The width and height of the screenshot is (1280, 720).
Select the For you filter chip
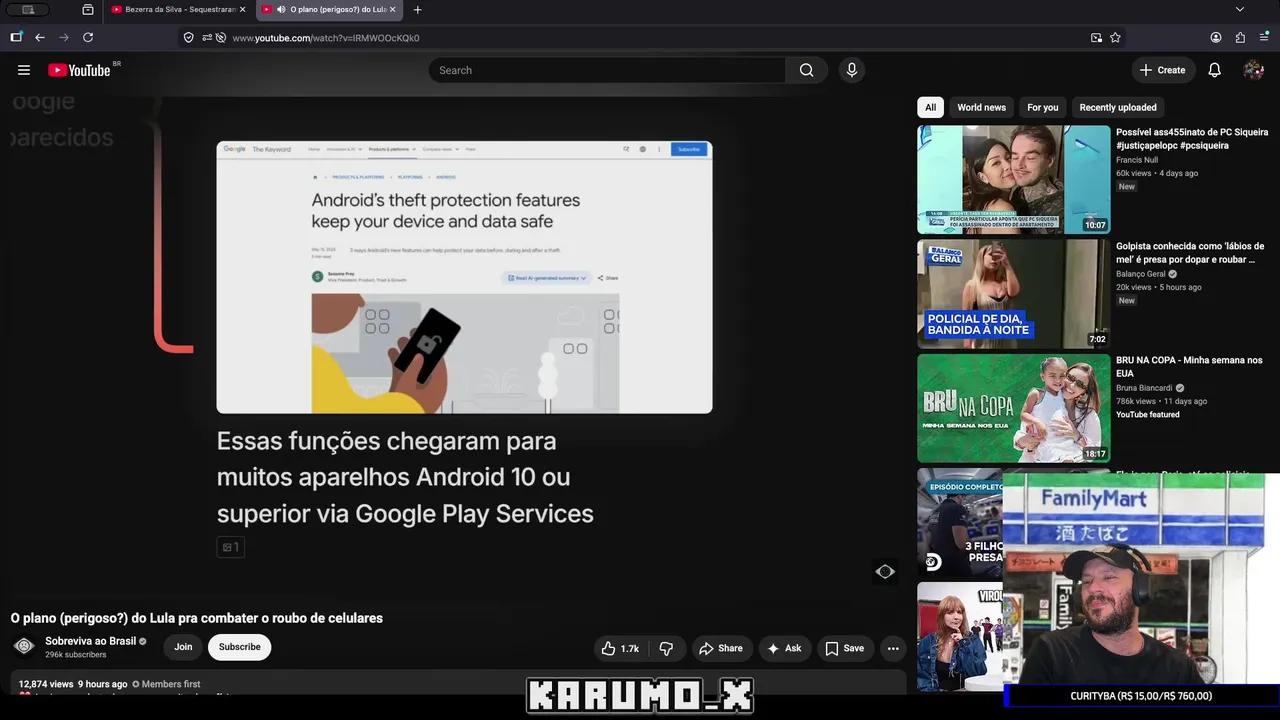pyautogui.click(x=1042, y=107)
